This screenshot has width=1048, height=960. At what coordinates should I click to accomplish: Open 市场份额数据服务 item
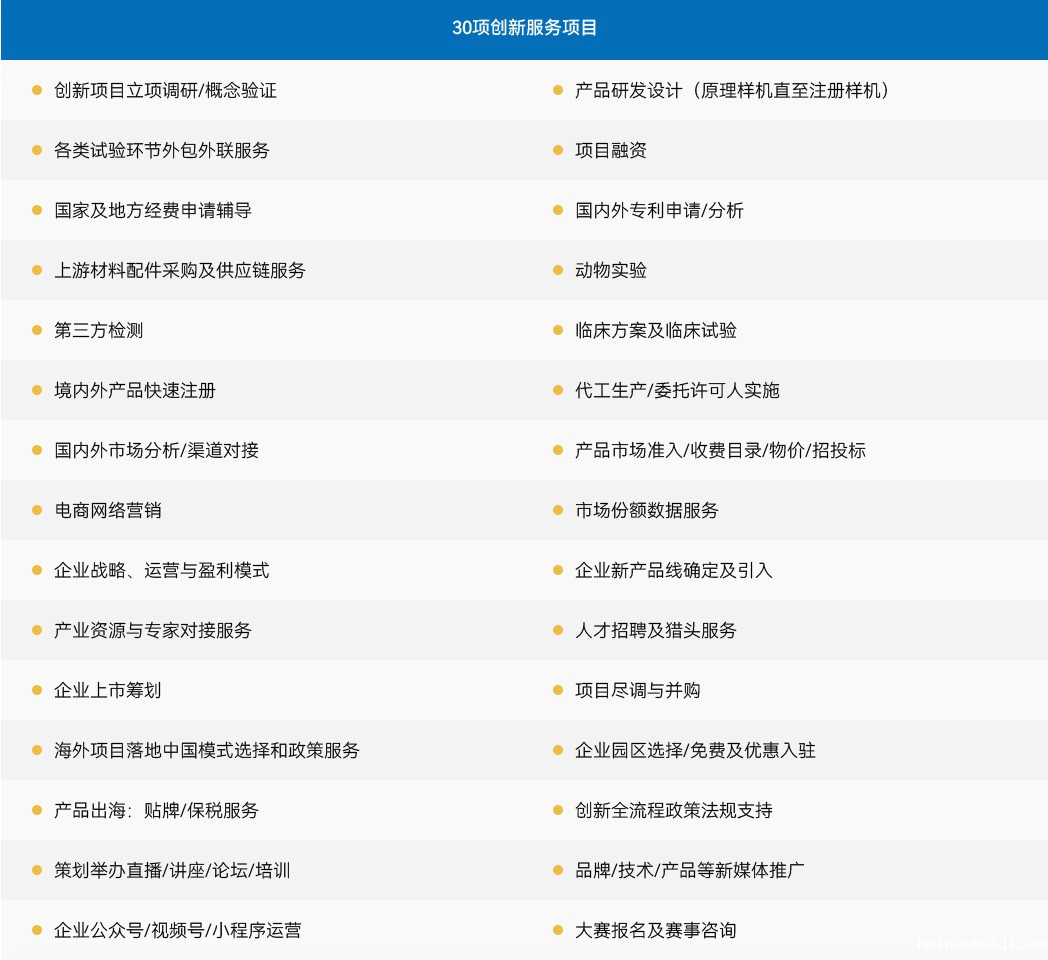[x=646, y=510]
